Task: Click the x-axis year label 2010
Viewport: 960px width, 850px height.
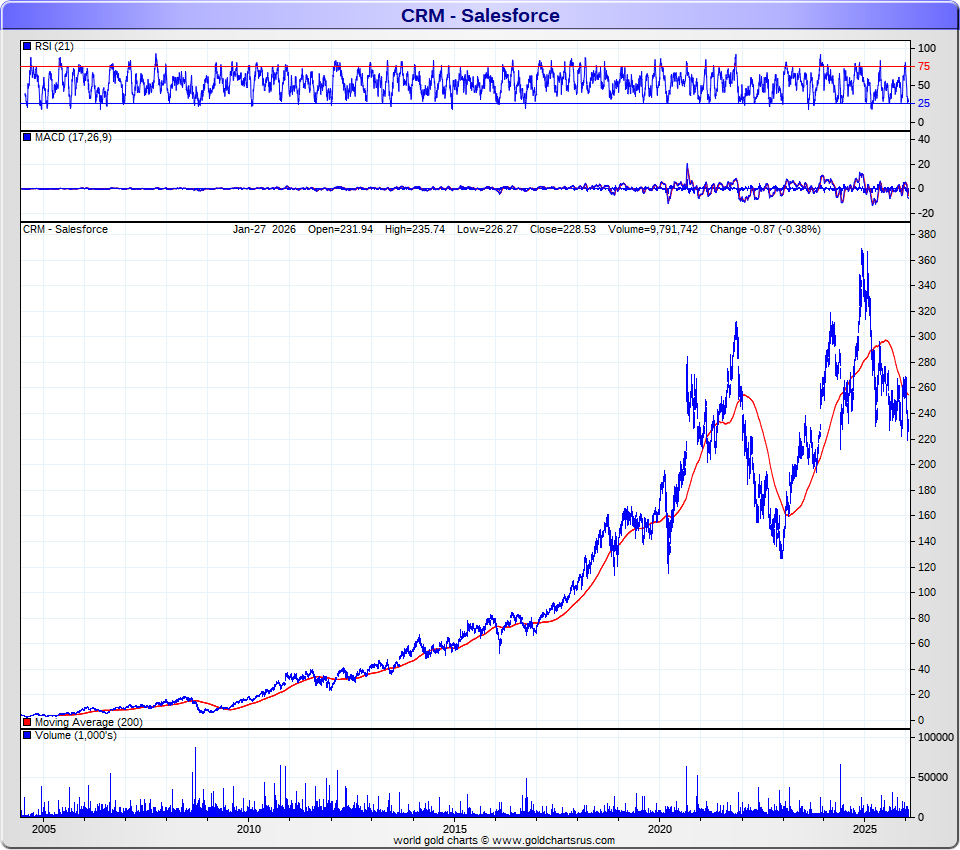Action: [249, 829]
